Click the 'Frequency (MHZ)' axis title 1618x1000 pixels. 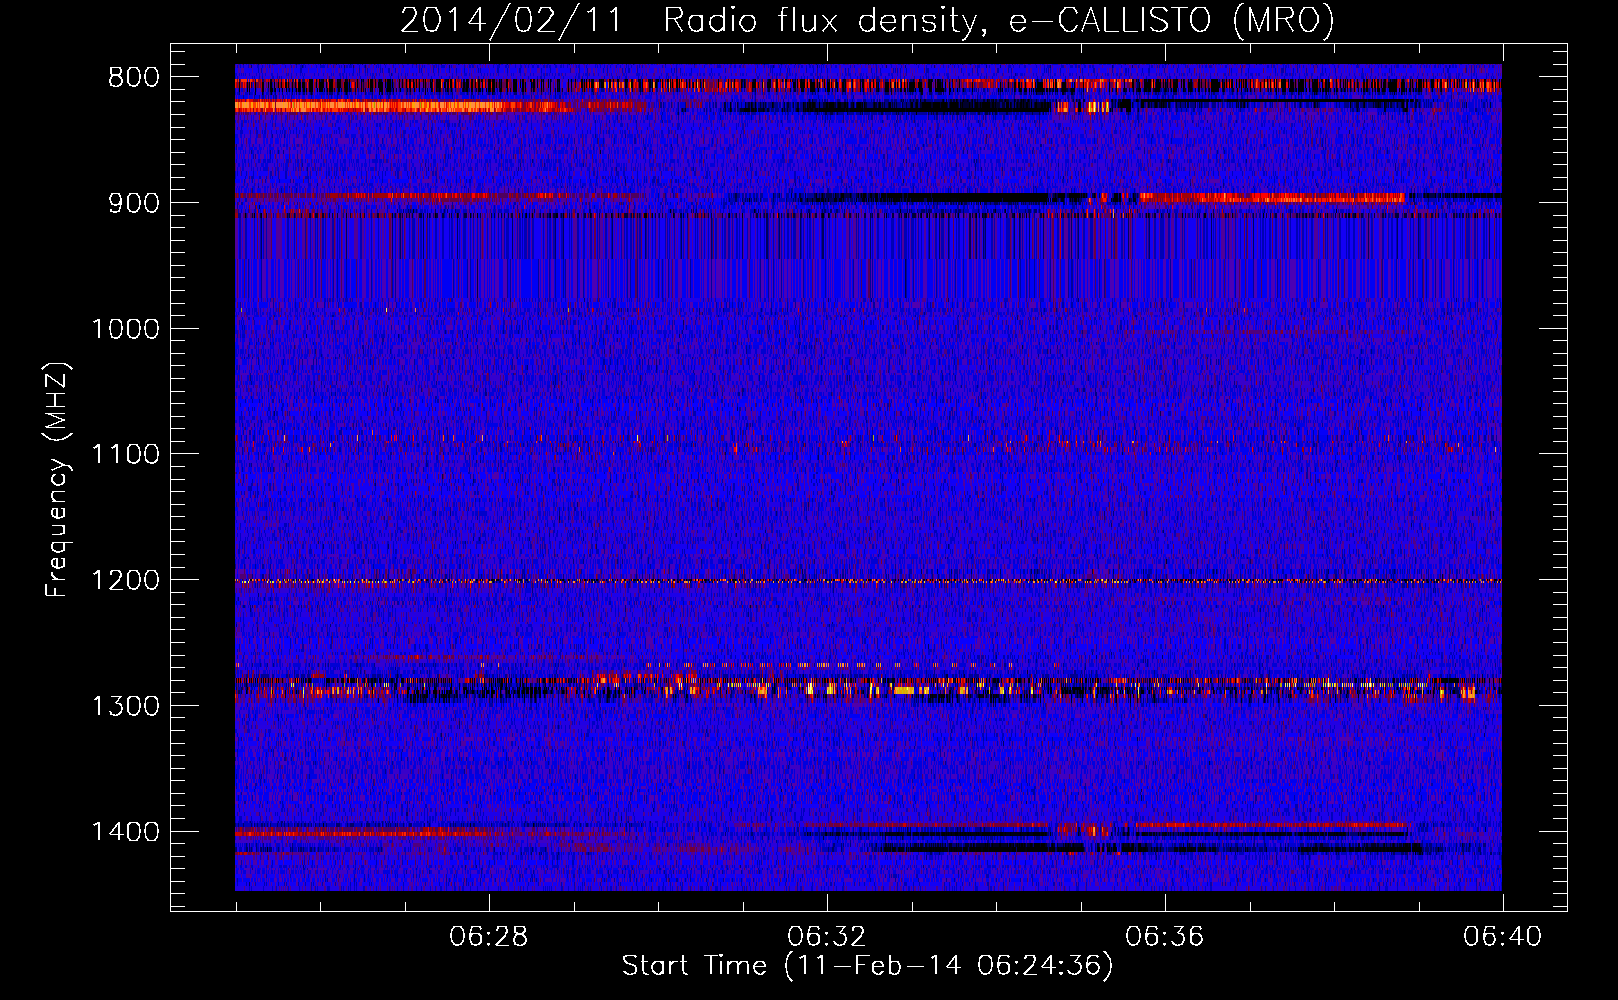(x=57, y=480)
